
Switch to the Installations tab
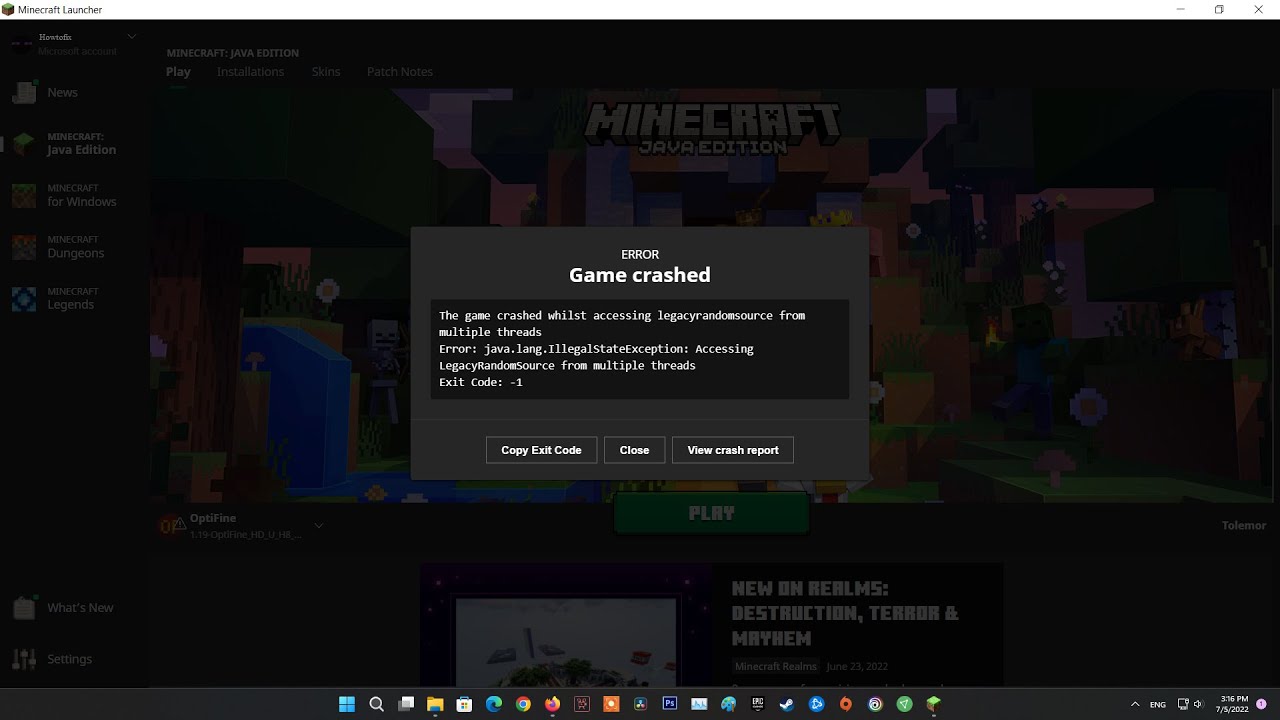250,72
